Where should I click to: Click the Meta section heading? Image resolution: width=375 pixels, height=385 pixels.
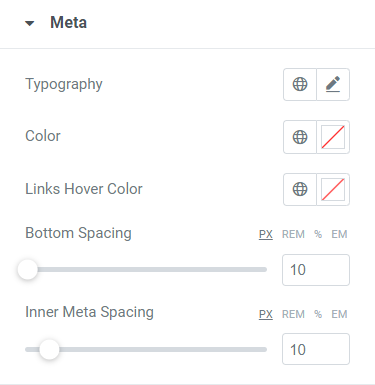coord(68,23)
